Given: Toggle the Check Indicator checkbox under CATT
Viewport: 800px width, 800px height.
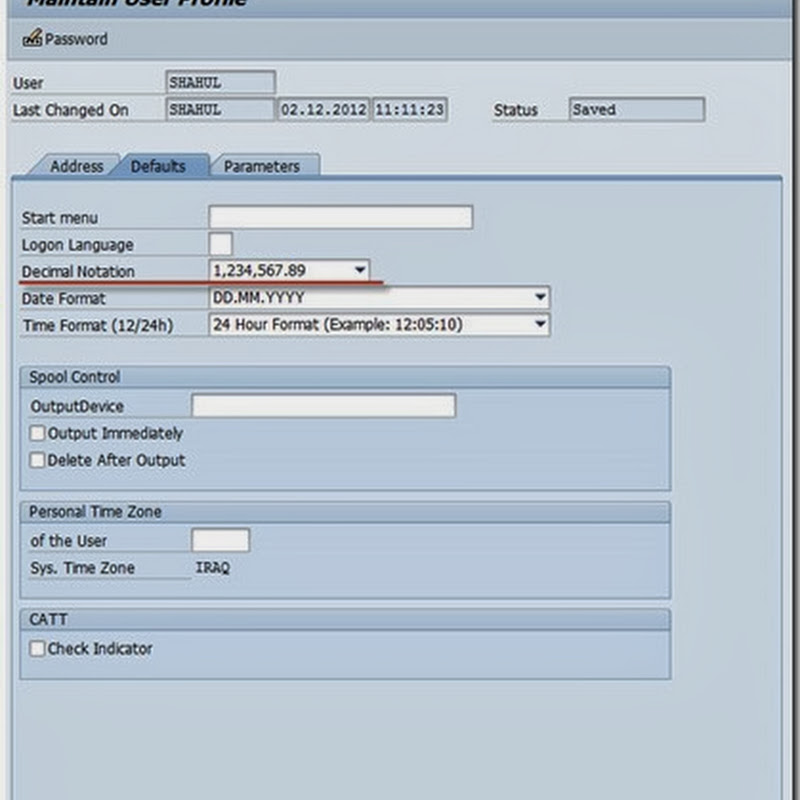Looking at the screenshot, I should tap(37, 648).
